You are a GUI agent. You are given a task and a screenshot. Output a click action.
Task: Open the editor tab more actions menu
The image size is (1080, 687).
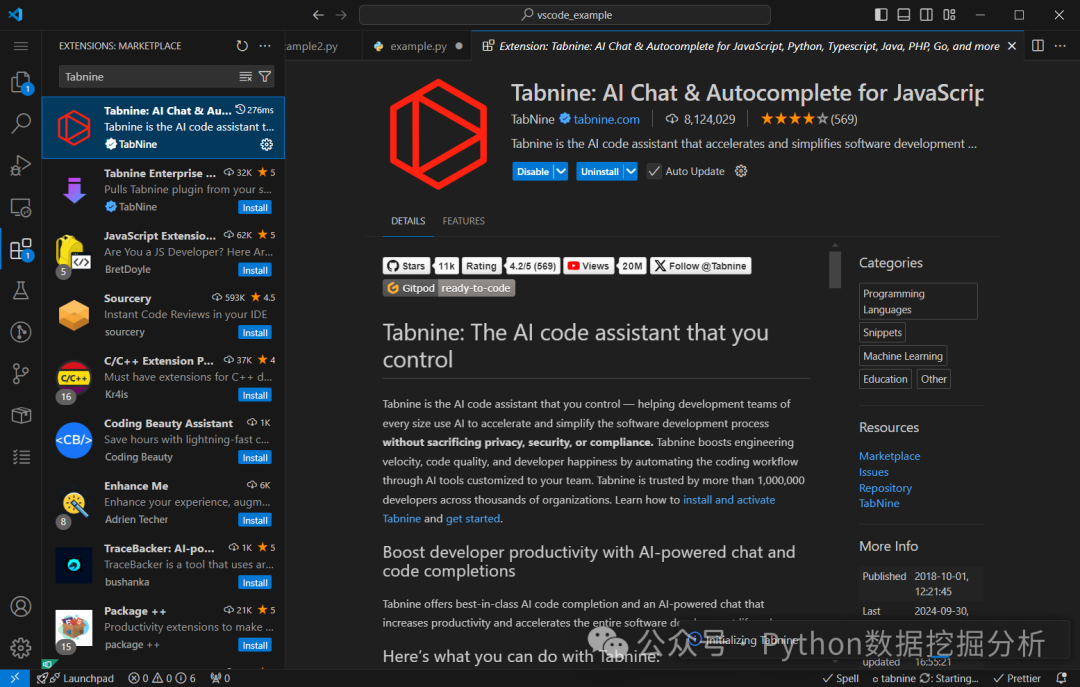click(1061, 45)
